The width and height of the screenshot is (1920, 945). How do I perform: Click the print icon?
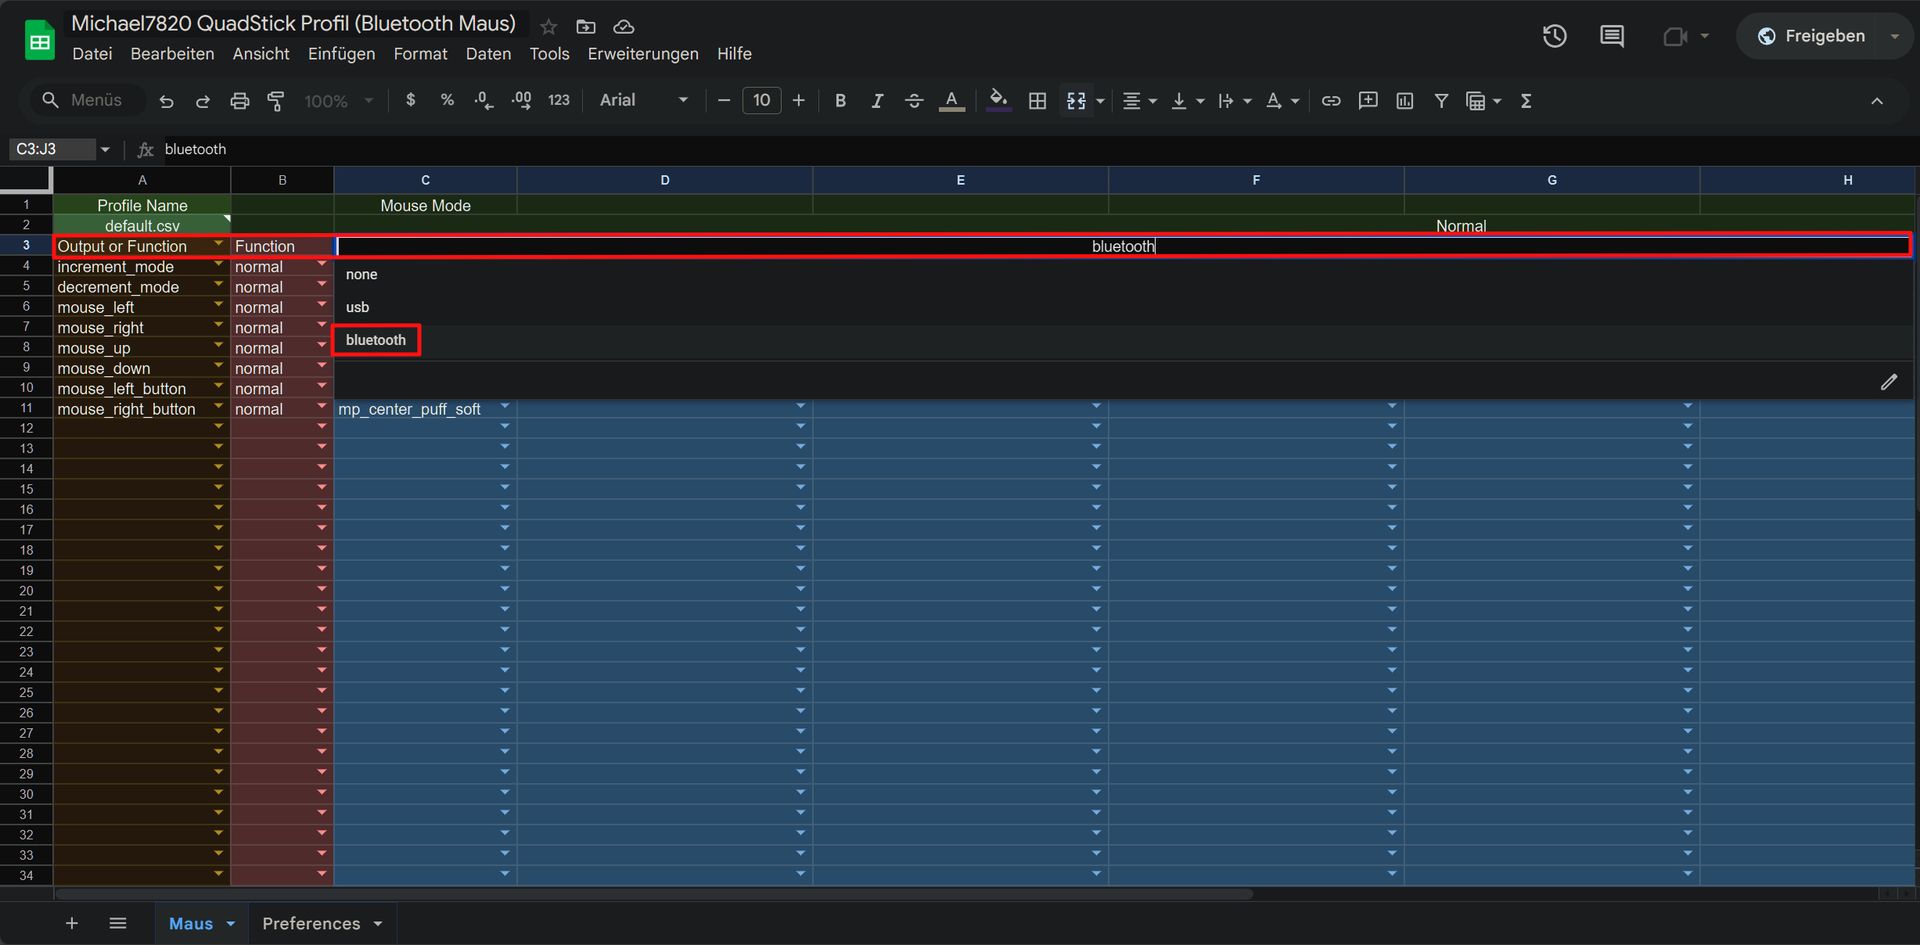(x=239, y=101)
